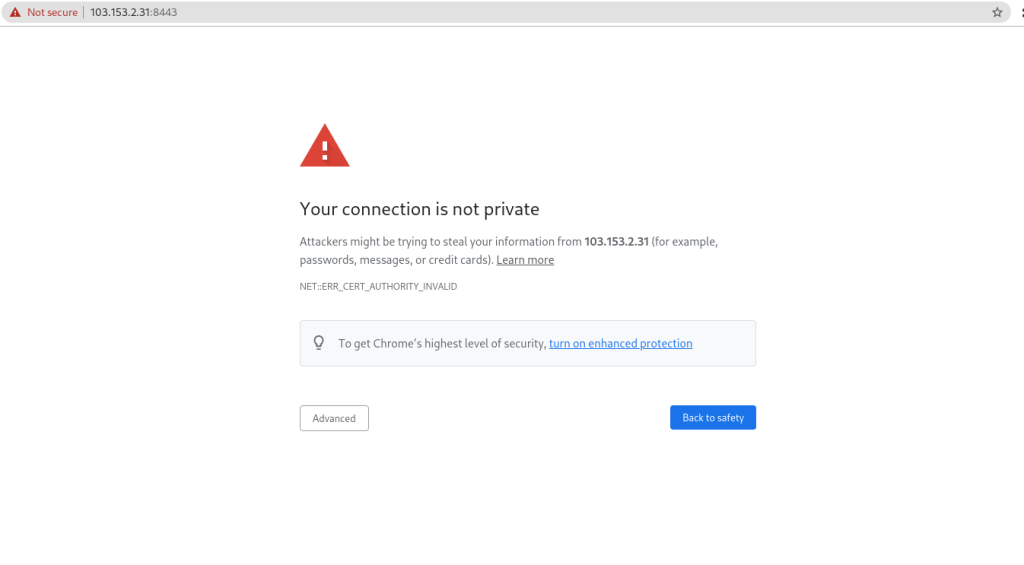Open the "Learn more" link
The height and width of the screenshot is (565, 1024).
525,260
